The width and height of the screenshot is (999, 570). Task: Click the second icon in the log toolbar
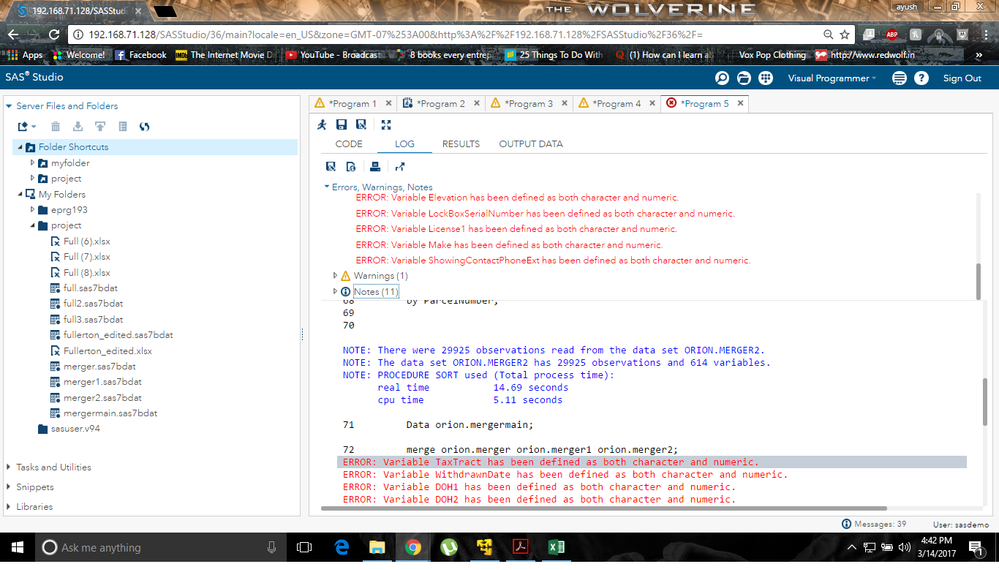(351, 167)
